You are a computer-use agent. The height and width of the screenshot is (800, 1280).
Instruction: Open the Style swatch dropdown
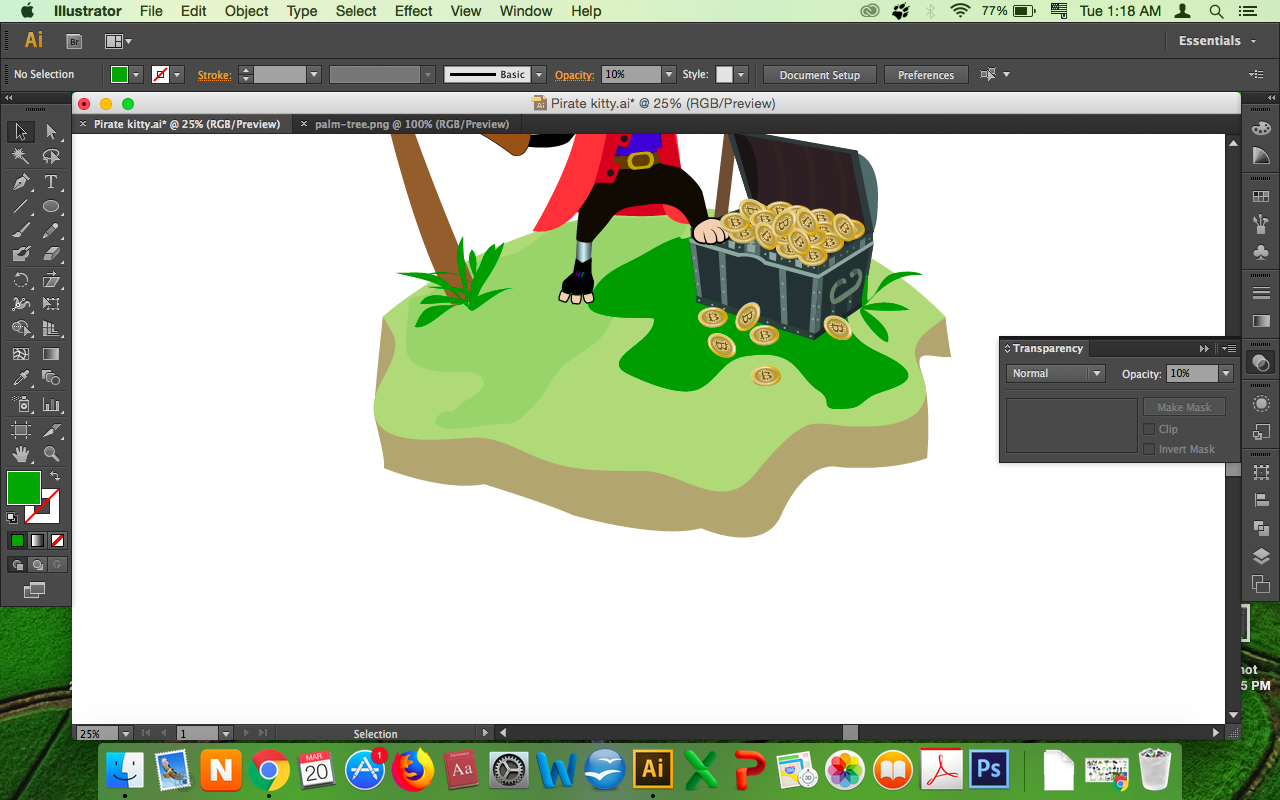(x=741, y=74)
